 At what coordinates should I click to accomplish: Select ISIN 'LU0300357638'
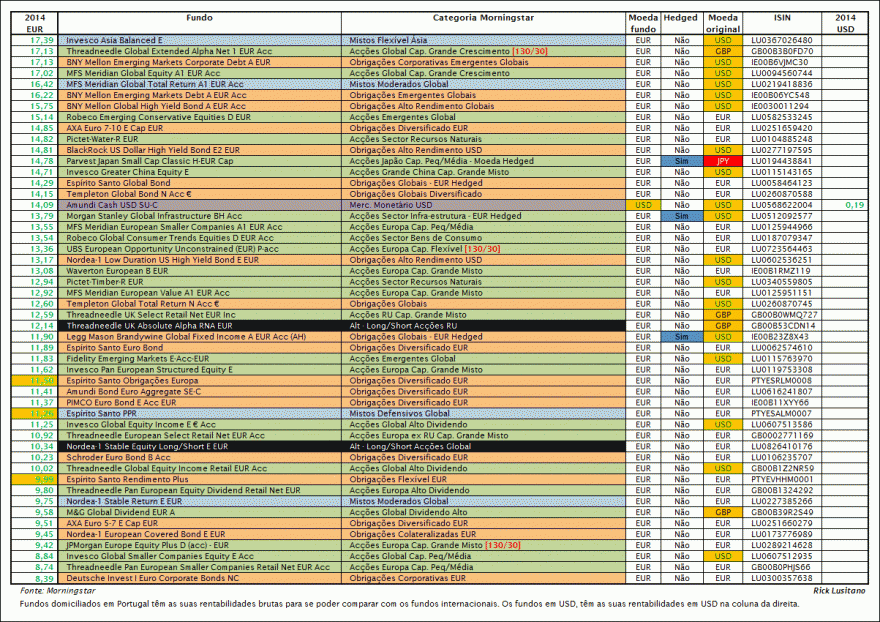[x=782, y=578]
